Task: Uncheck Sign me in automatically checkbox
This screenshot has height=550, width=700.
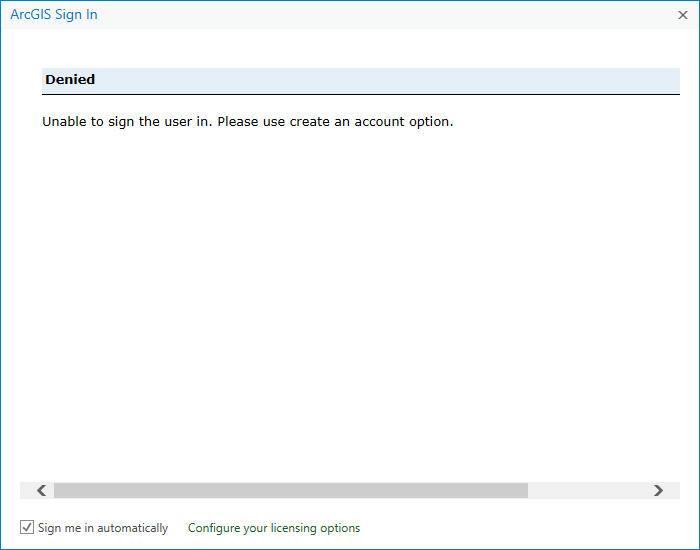Action: point(27,527)
